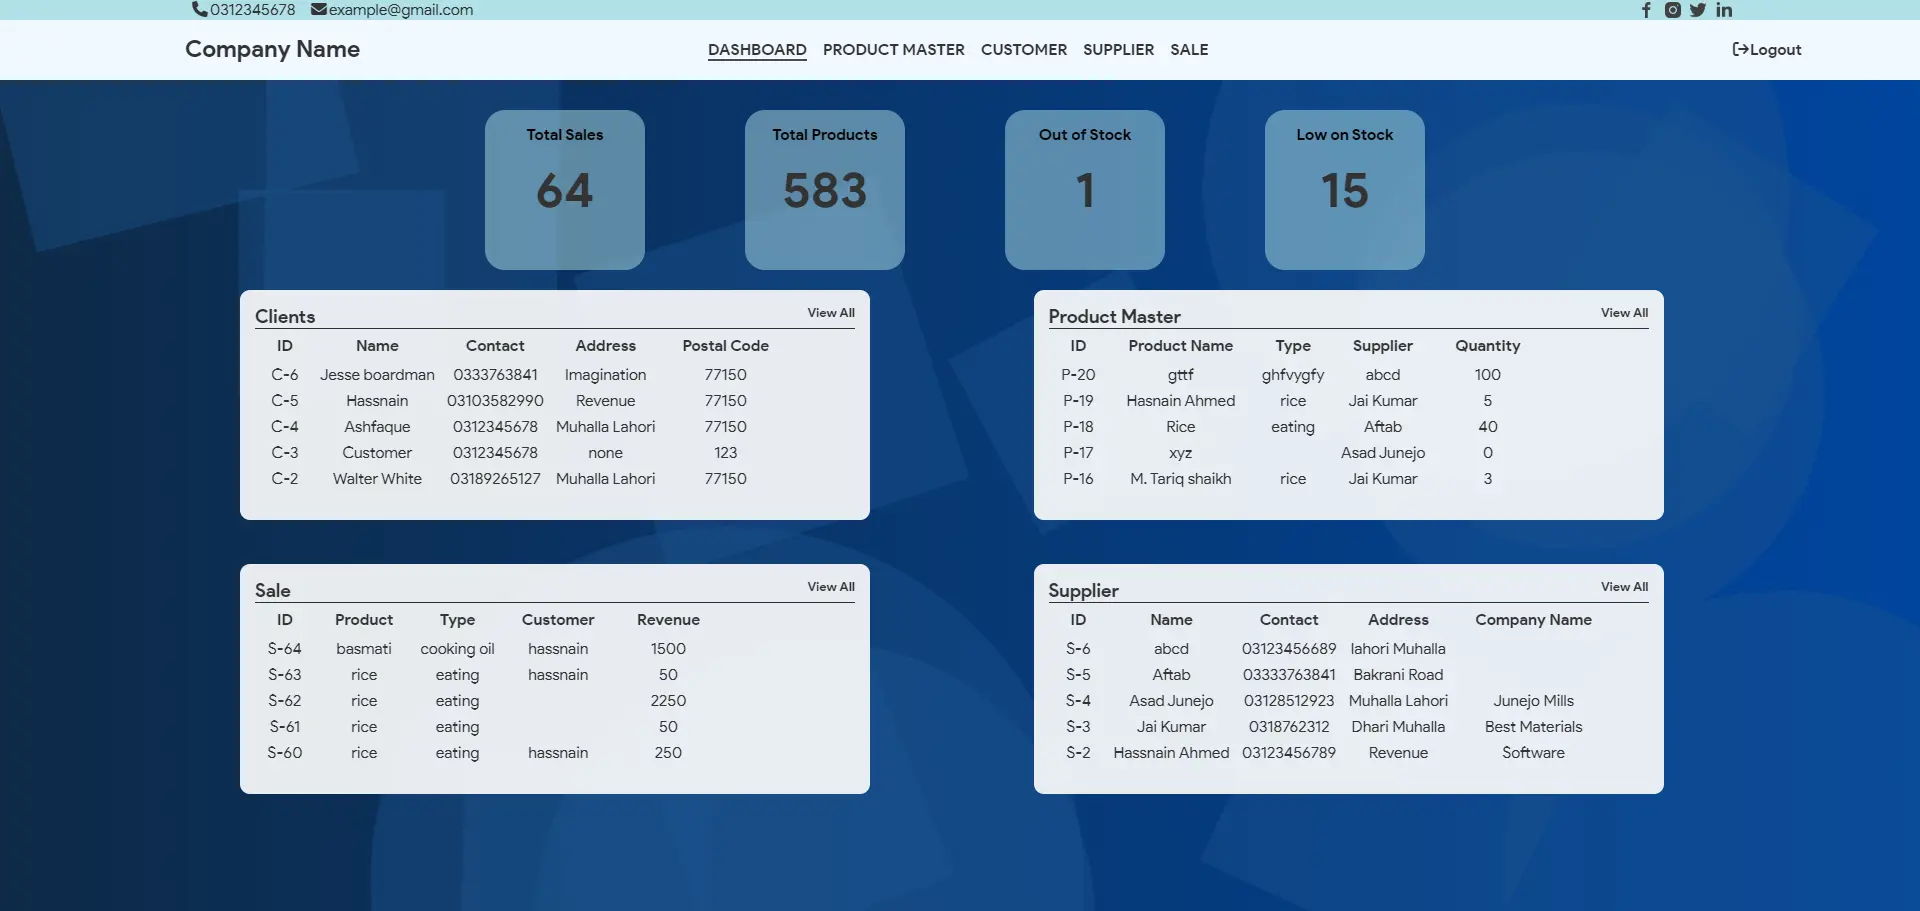1920x911 pixels.
Task: View all Supplier records
Action: 1624,587
